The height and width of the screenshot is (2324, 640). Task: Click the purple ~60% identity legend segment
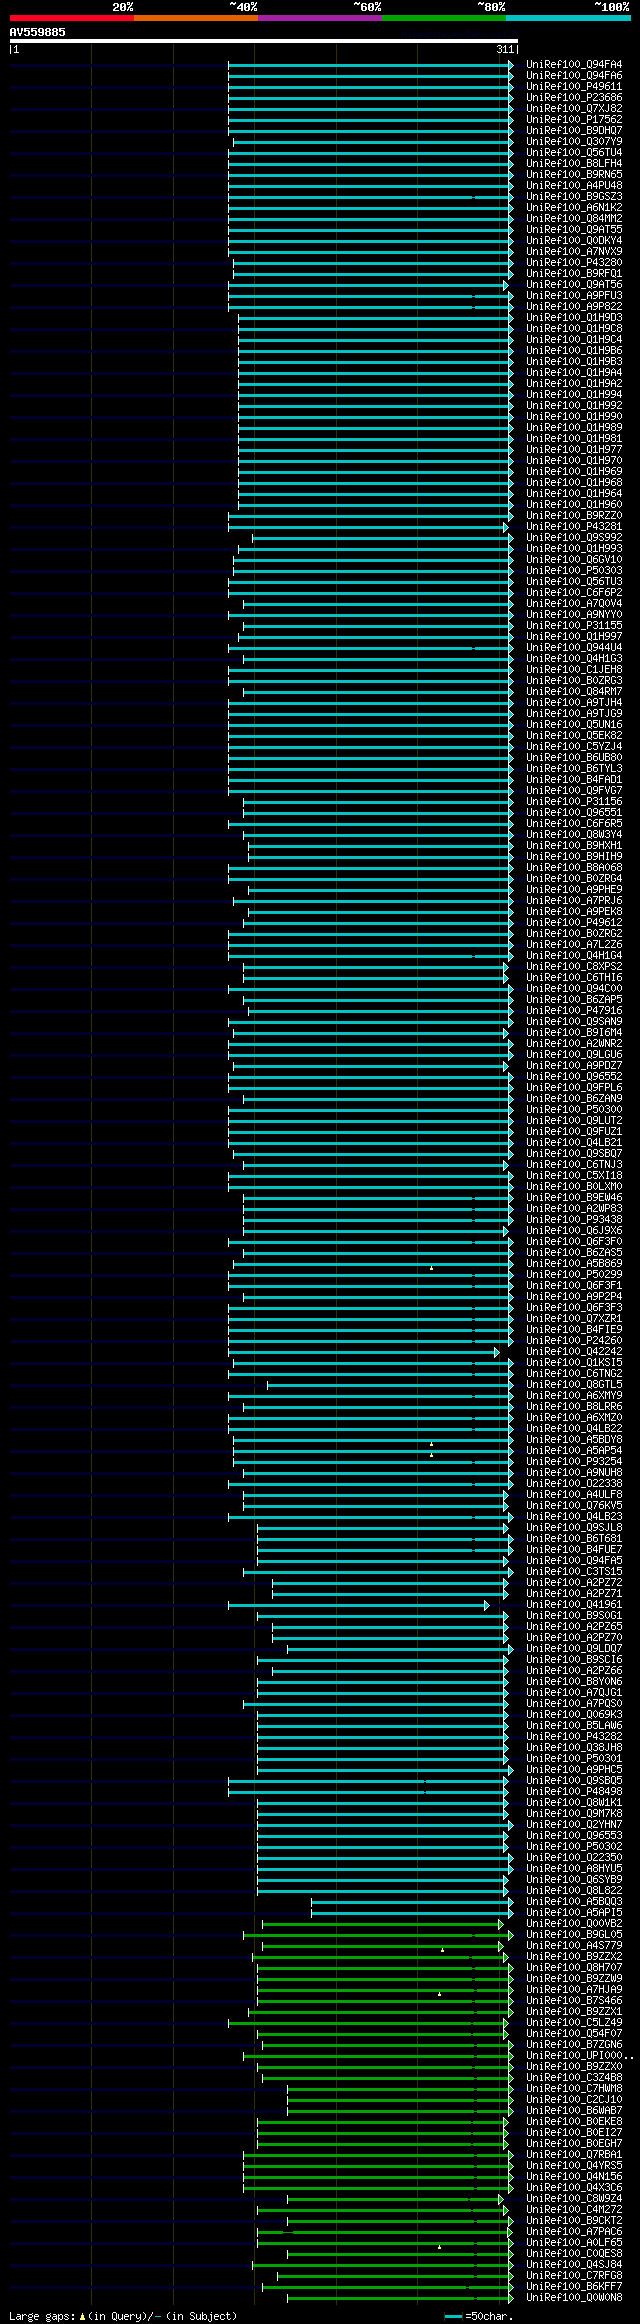tap(319, 18)
